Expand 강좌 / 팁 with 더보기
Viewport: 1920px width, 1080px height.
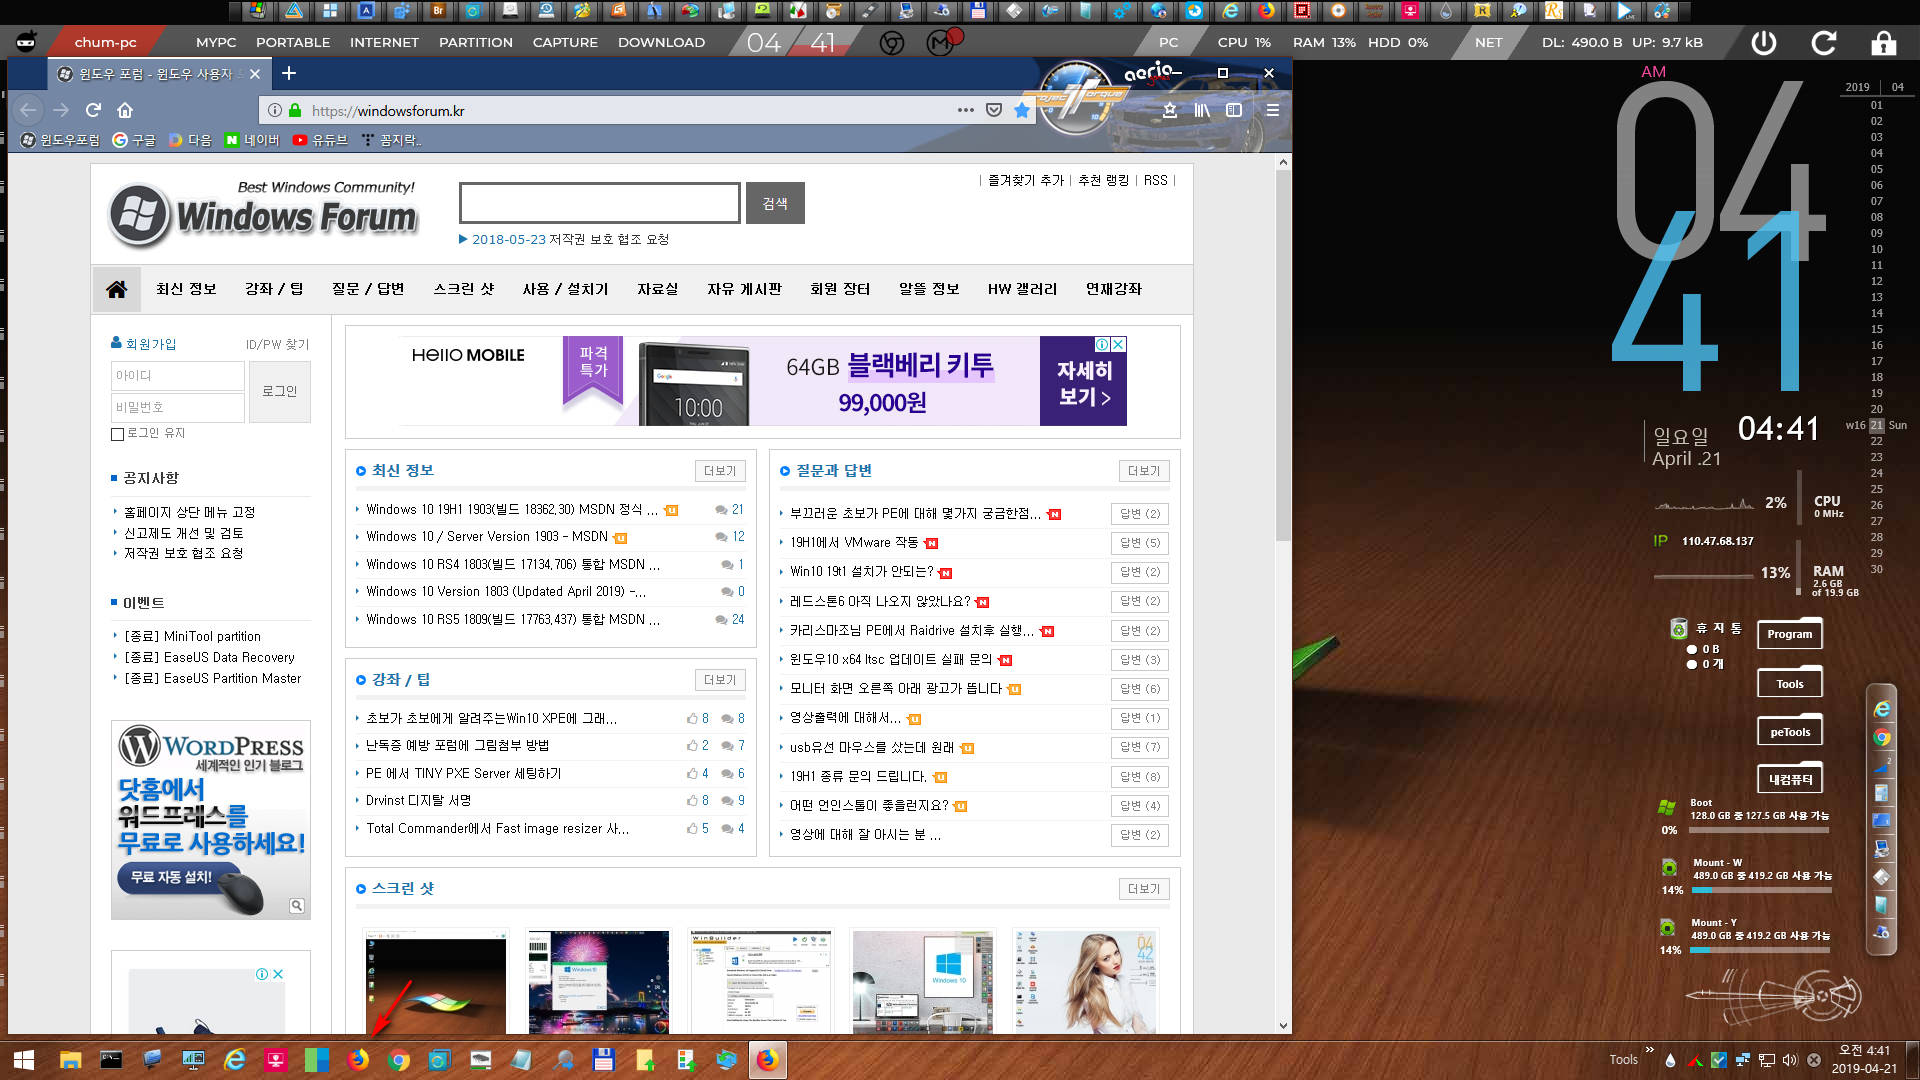coord(719,680)
